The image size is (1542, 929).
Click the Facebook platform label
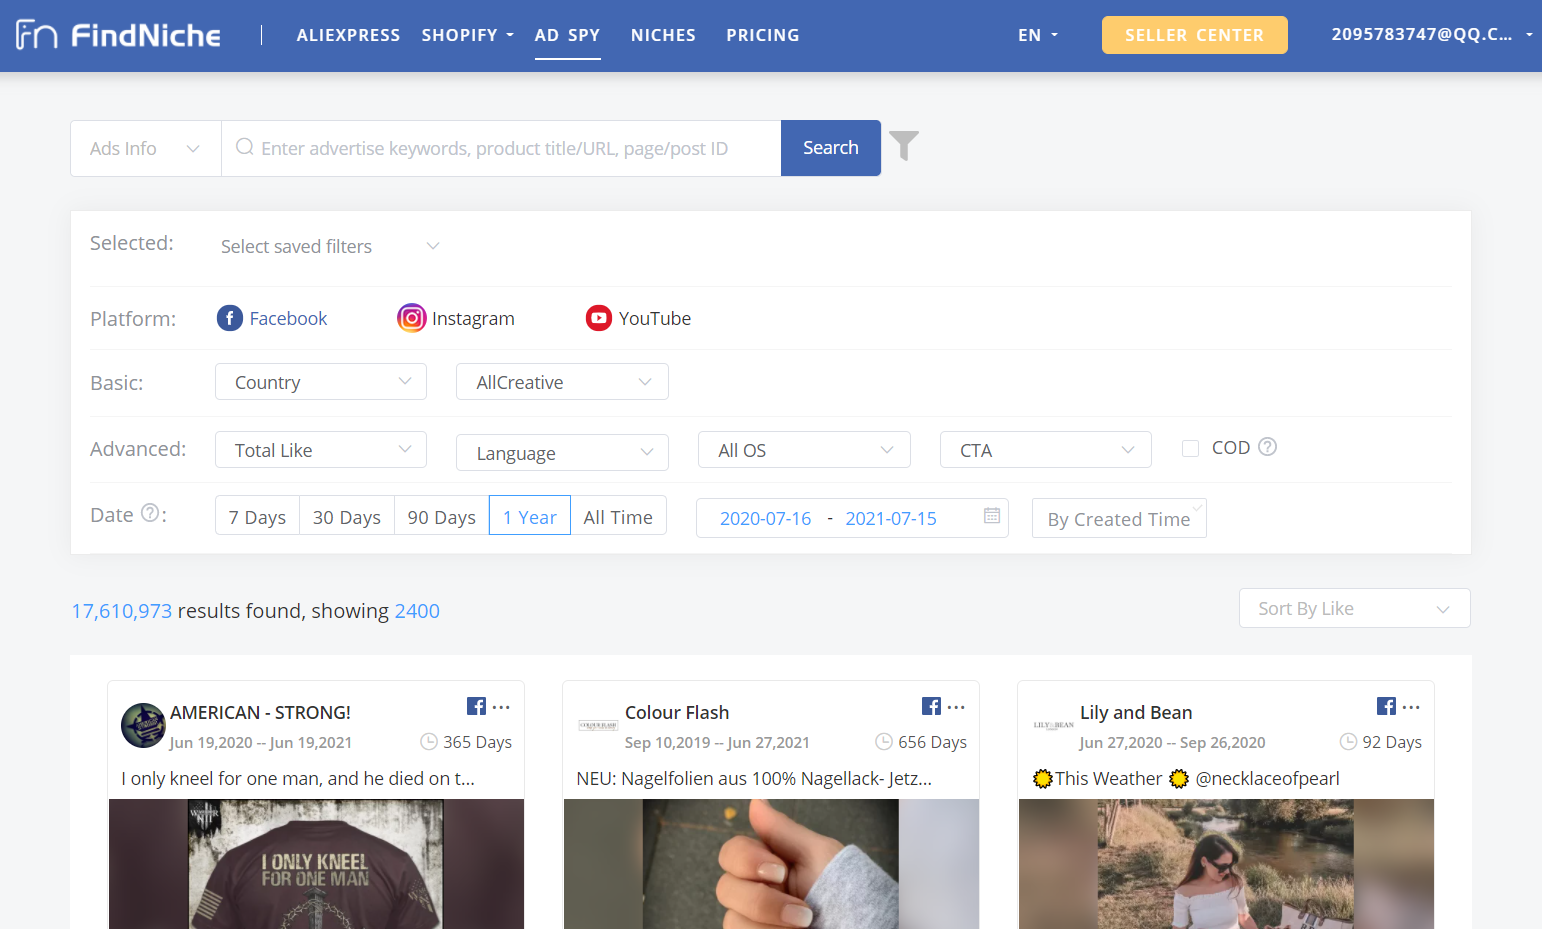(288, 318)
